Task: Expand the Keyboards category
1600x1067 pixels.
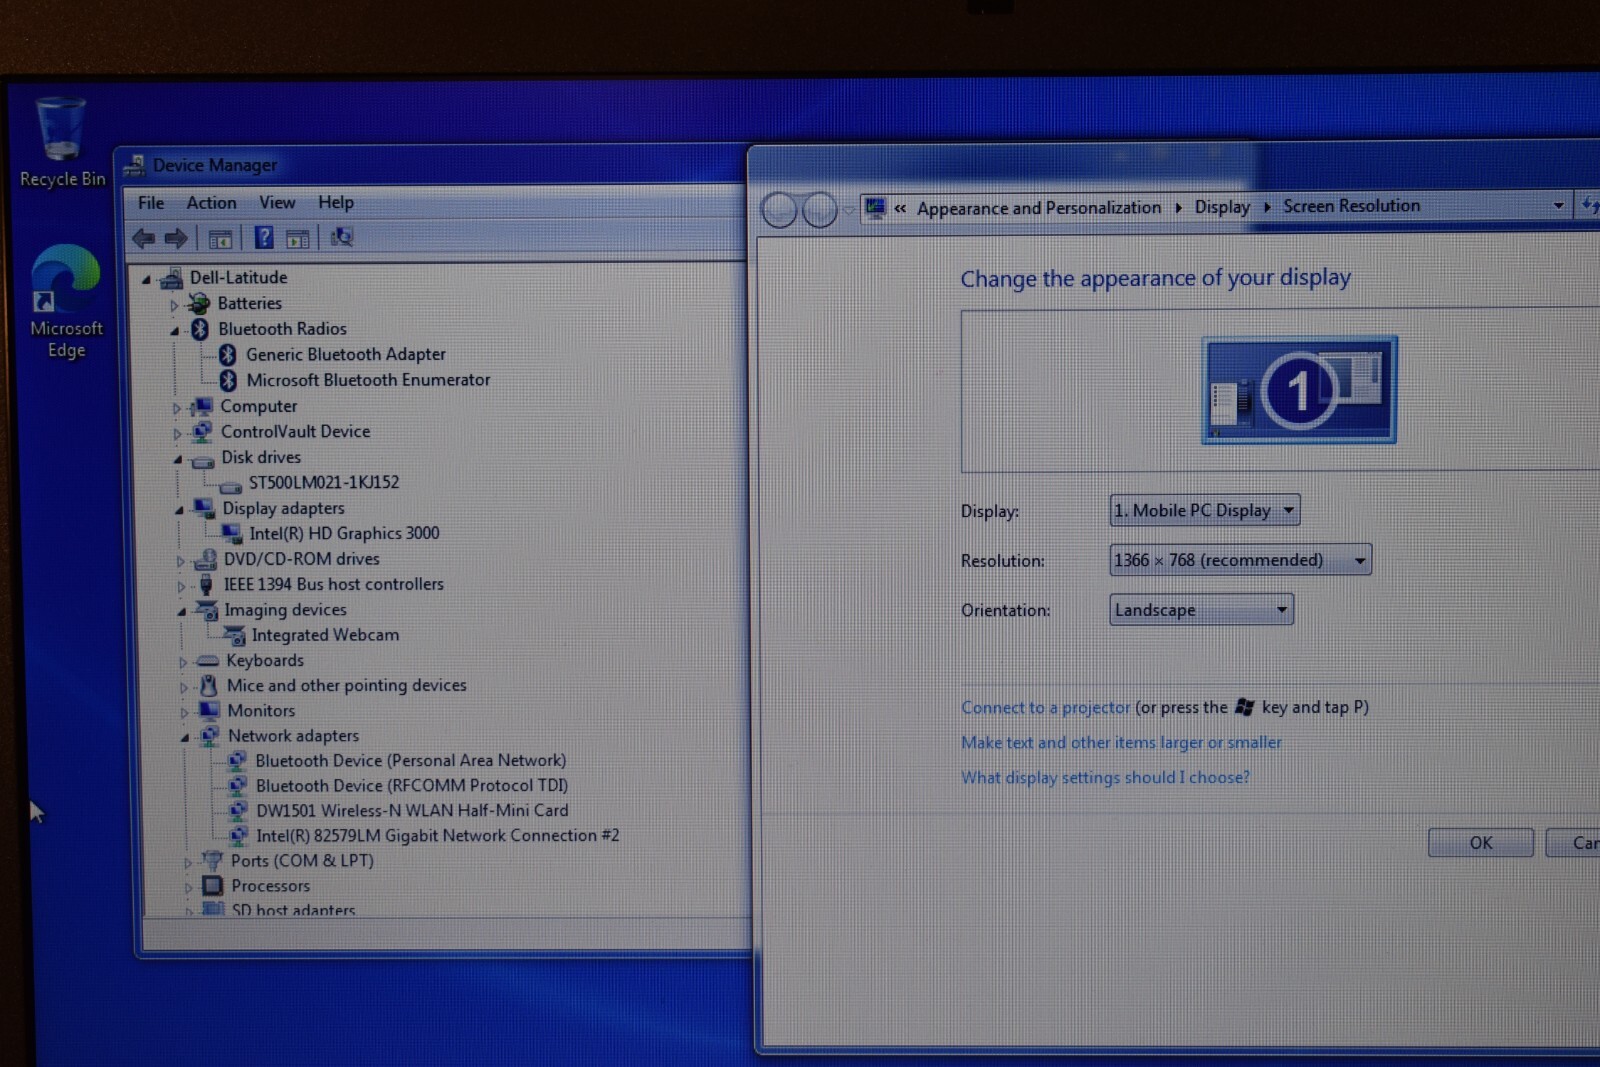Action: tap(182, 662)
